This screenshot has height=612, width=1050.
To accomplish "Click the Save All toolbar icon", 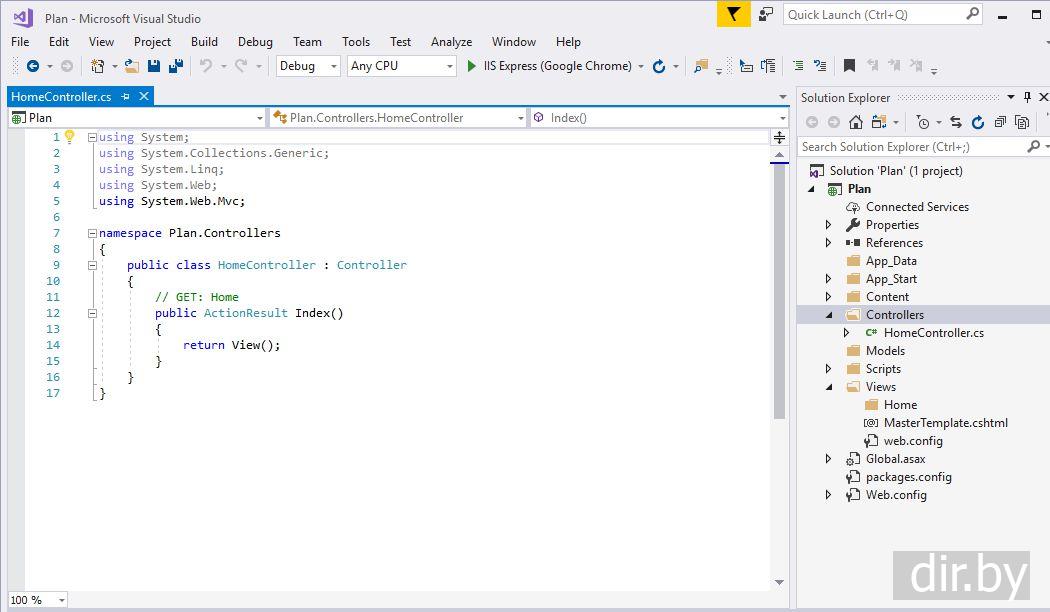I will (x=176, y=66).
